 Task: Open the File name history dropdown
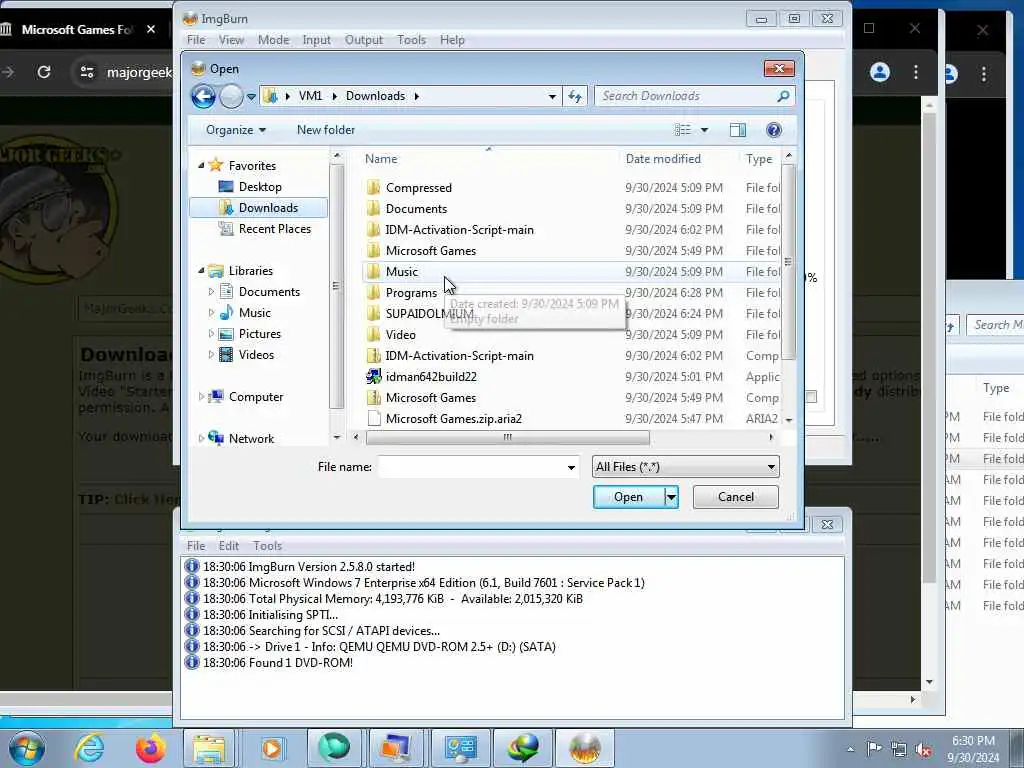[x=571, y=467]
